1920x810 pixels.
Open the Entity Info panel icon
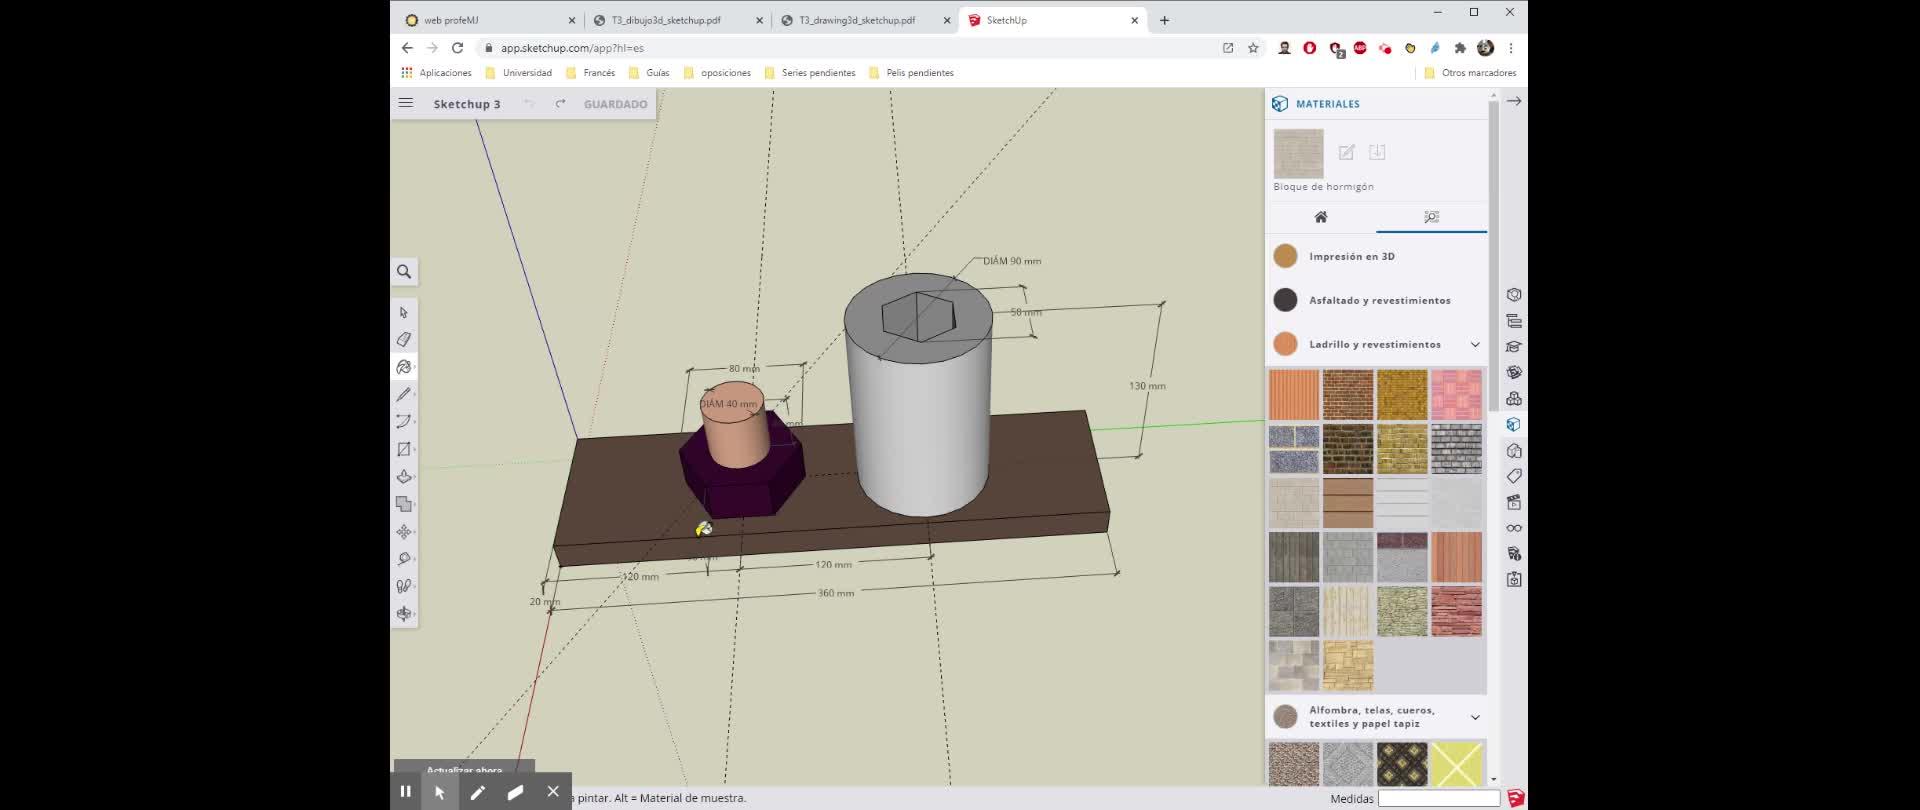click(1514, 295)
